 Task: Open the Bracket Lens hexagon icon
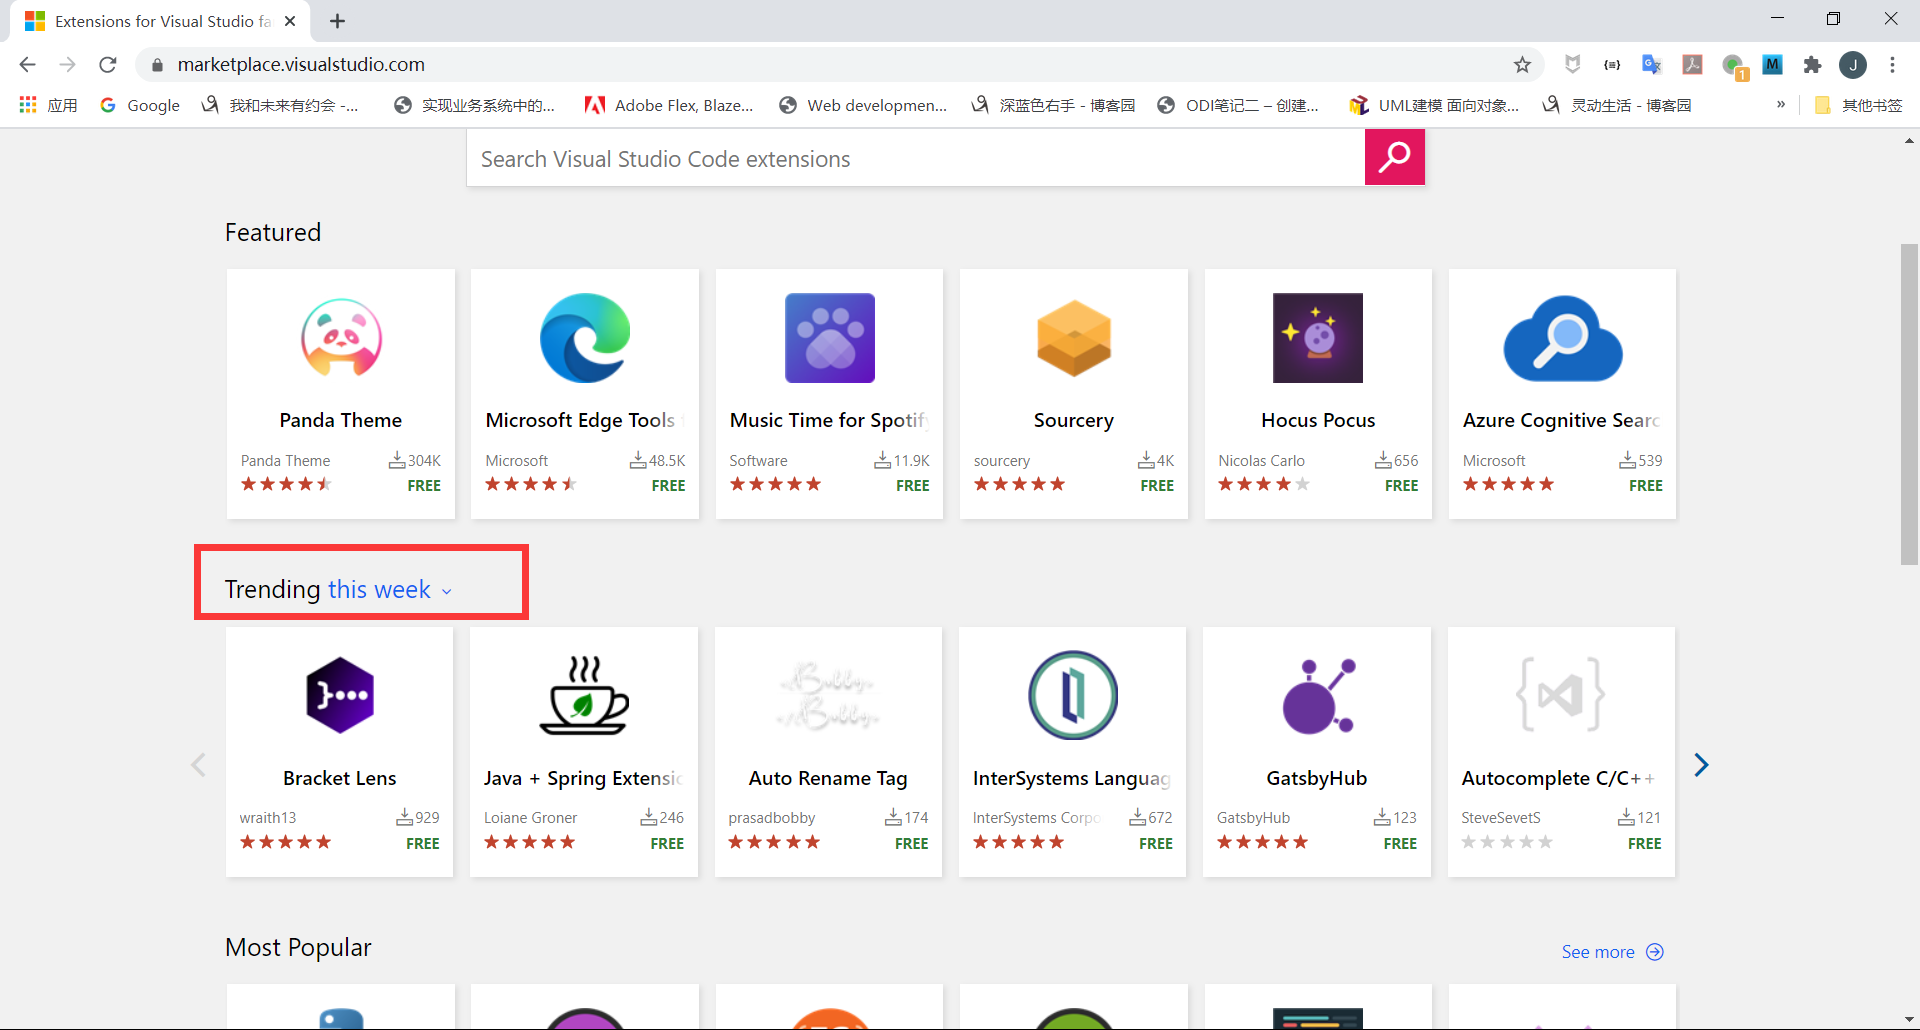[x=340, y=695]
